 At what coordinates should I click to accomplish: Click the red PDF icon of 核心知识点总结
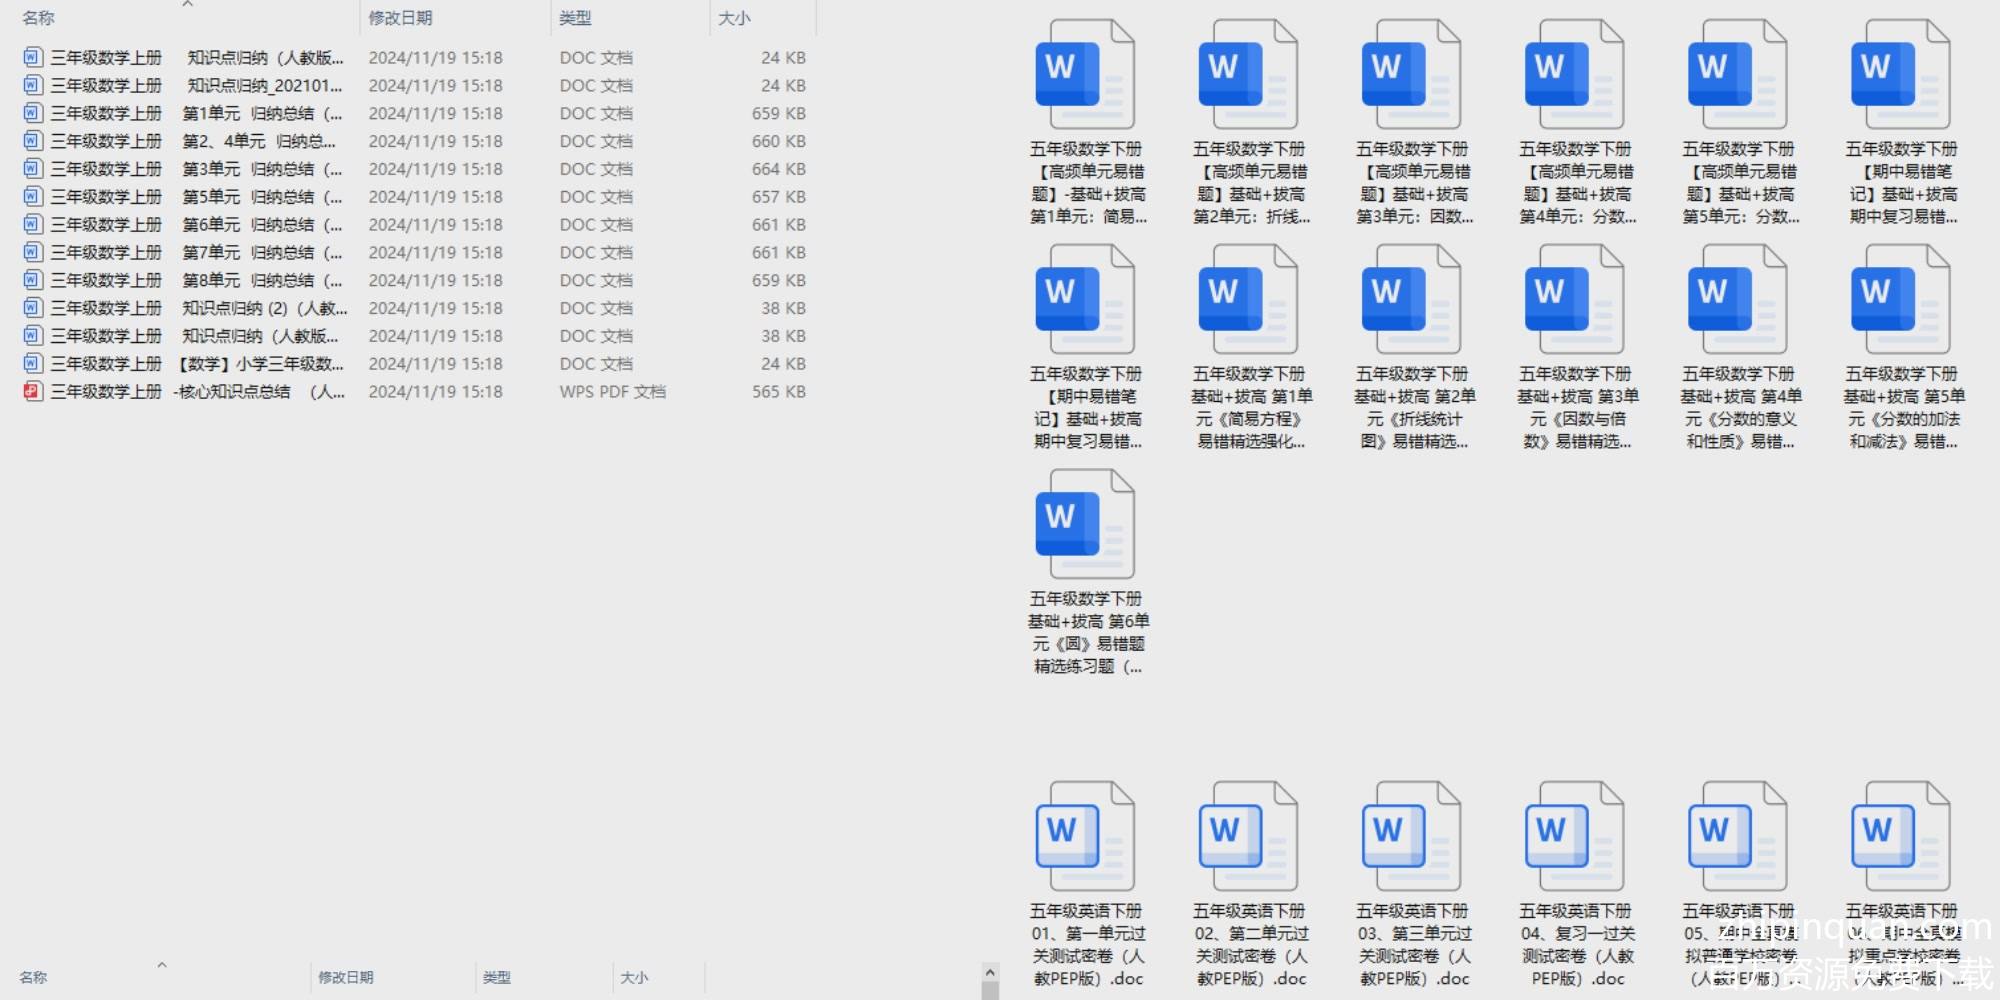click(33, 391)
